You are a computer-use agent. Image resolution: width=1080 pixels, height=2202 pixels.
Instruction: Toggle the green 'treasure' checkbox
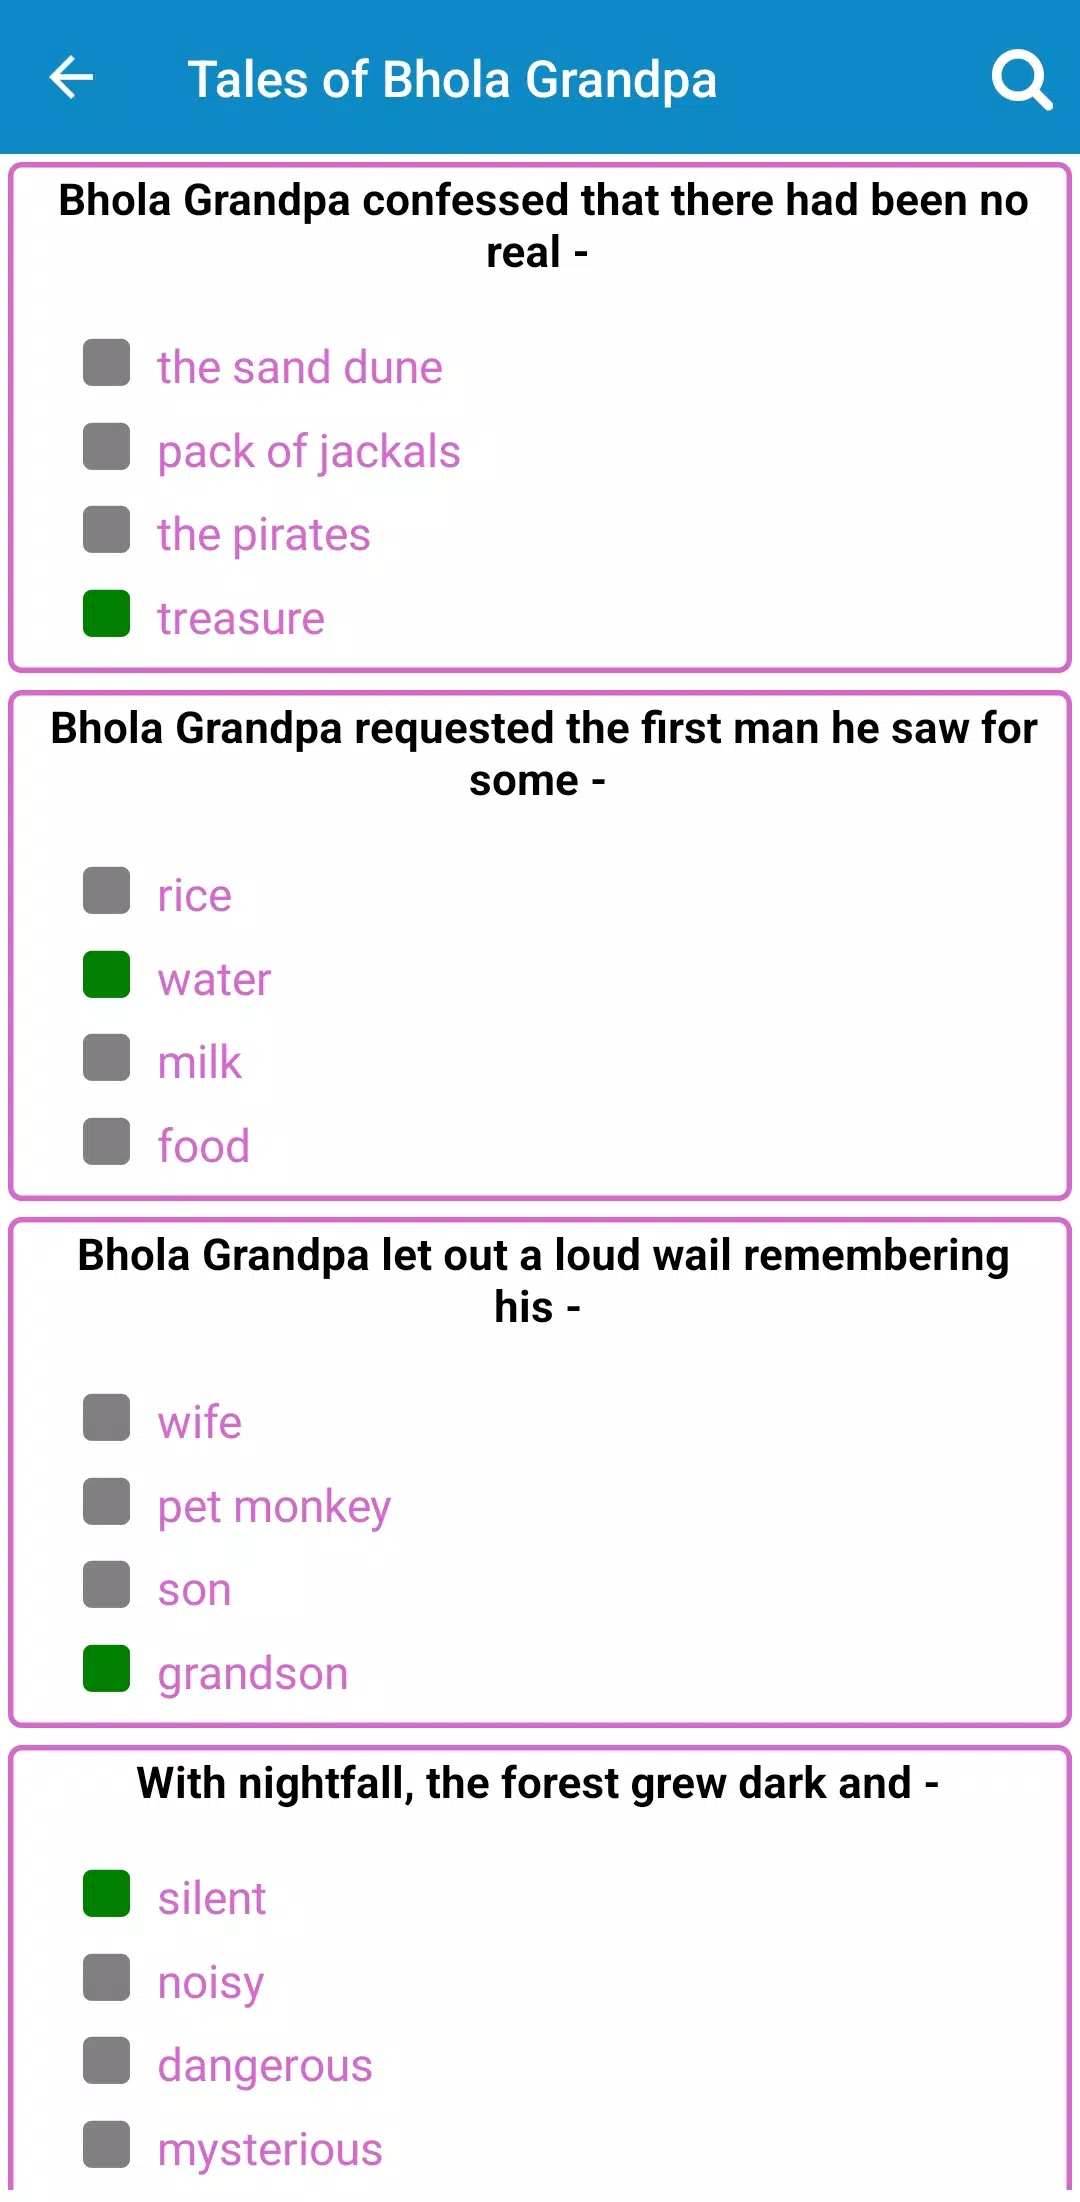point(107,614)
